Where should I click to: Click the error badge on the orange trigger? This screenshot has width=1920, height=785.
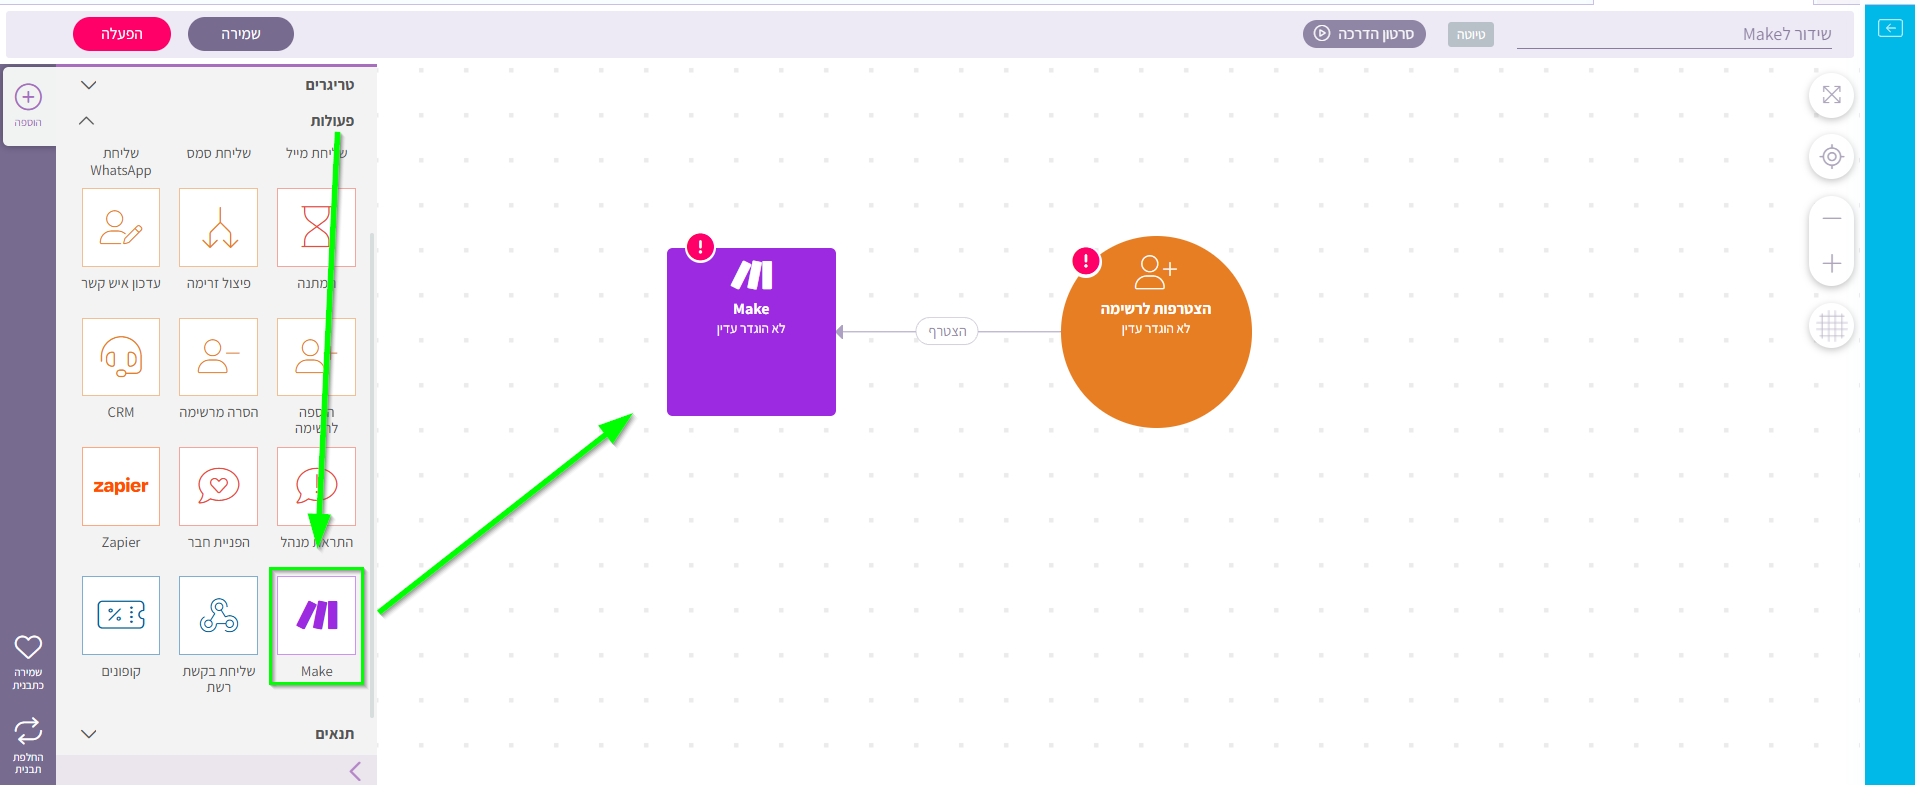click(x=1086, y=261)
